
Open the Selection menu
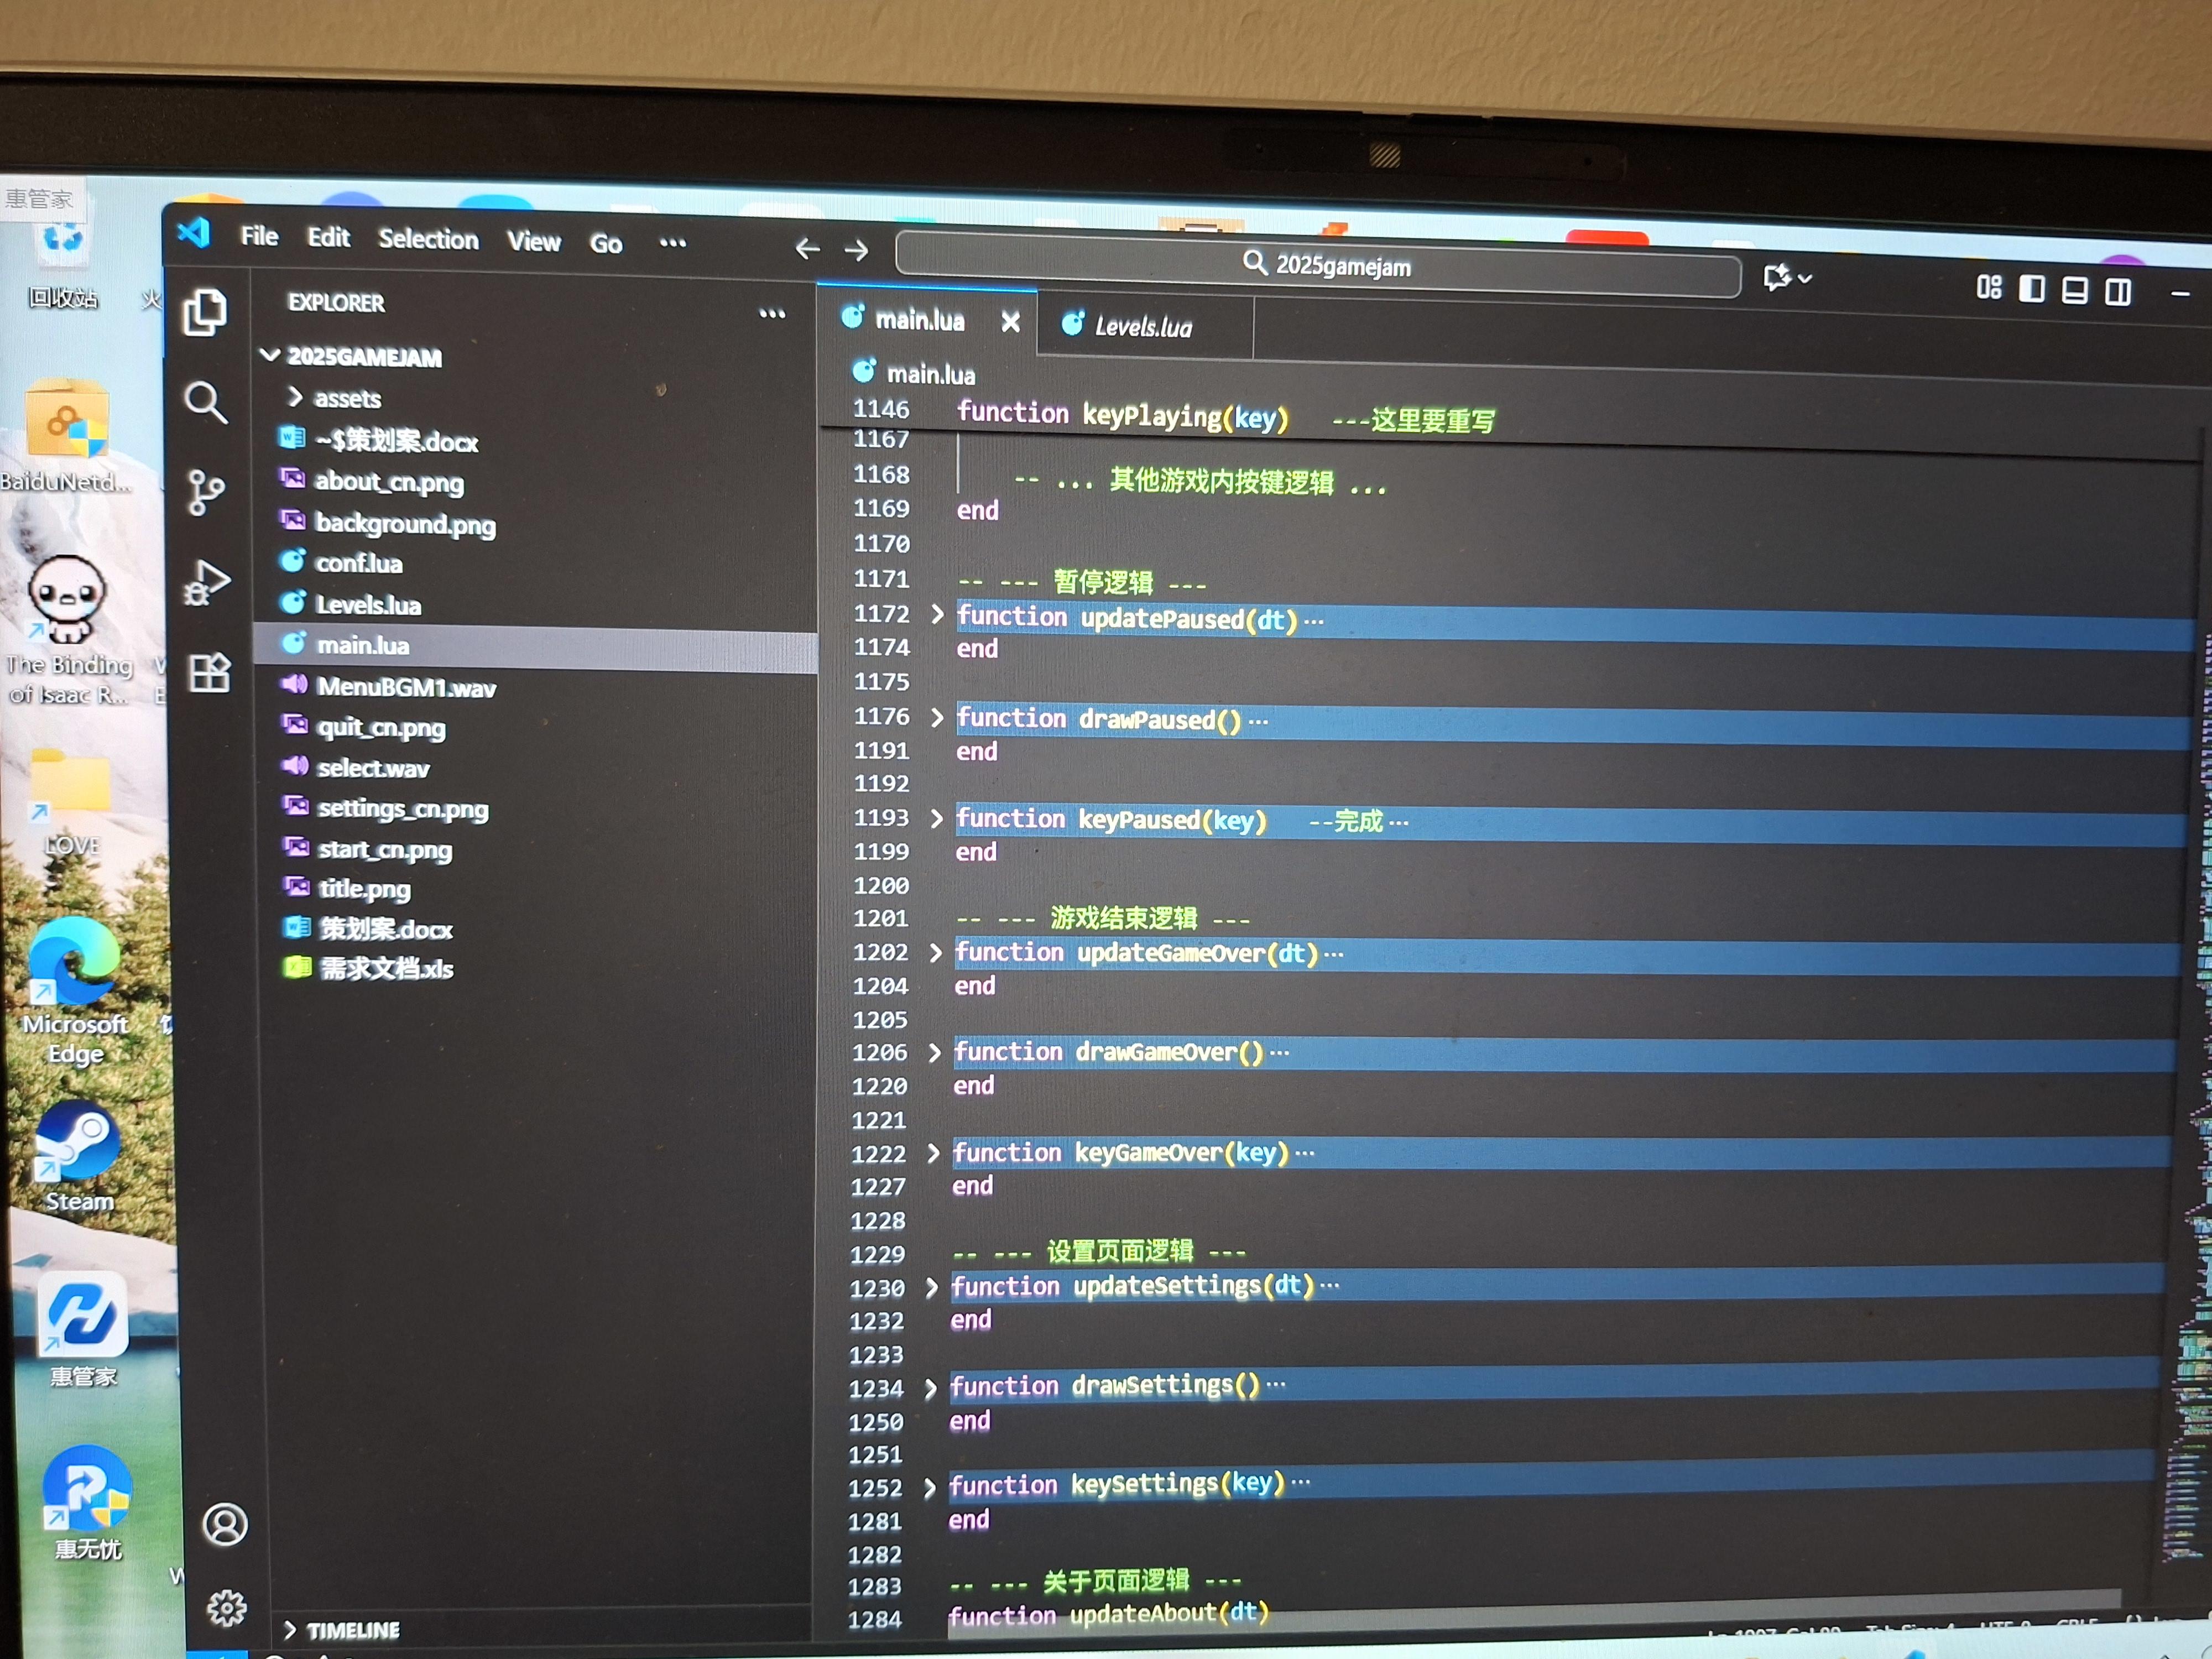428,239
